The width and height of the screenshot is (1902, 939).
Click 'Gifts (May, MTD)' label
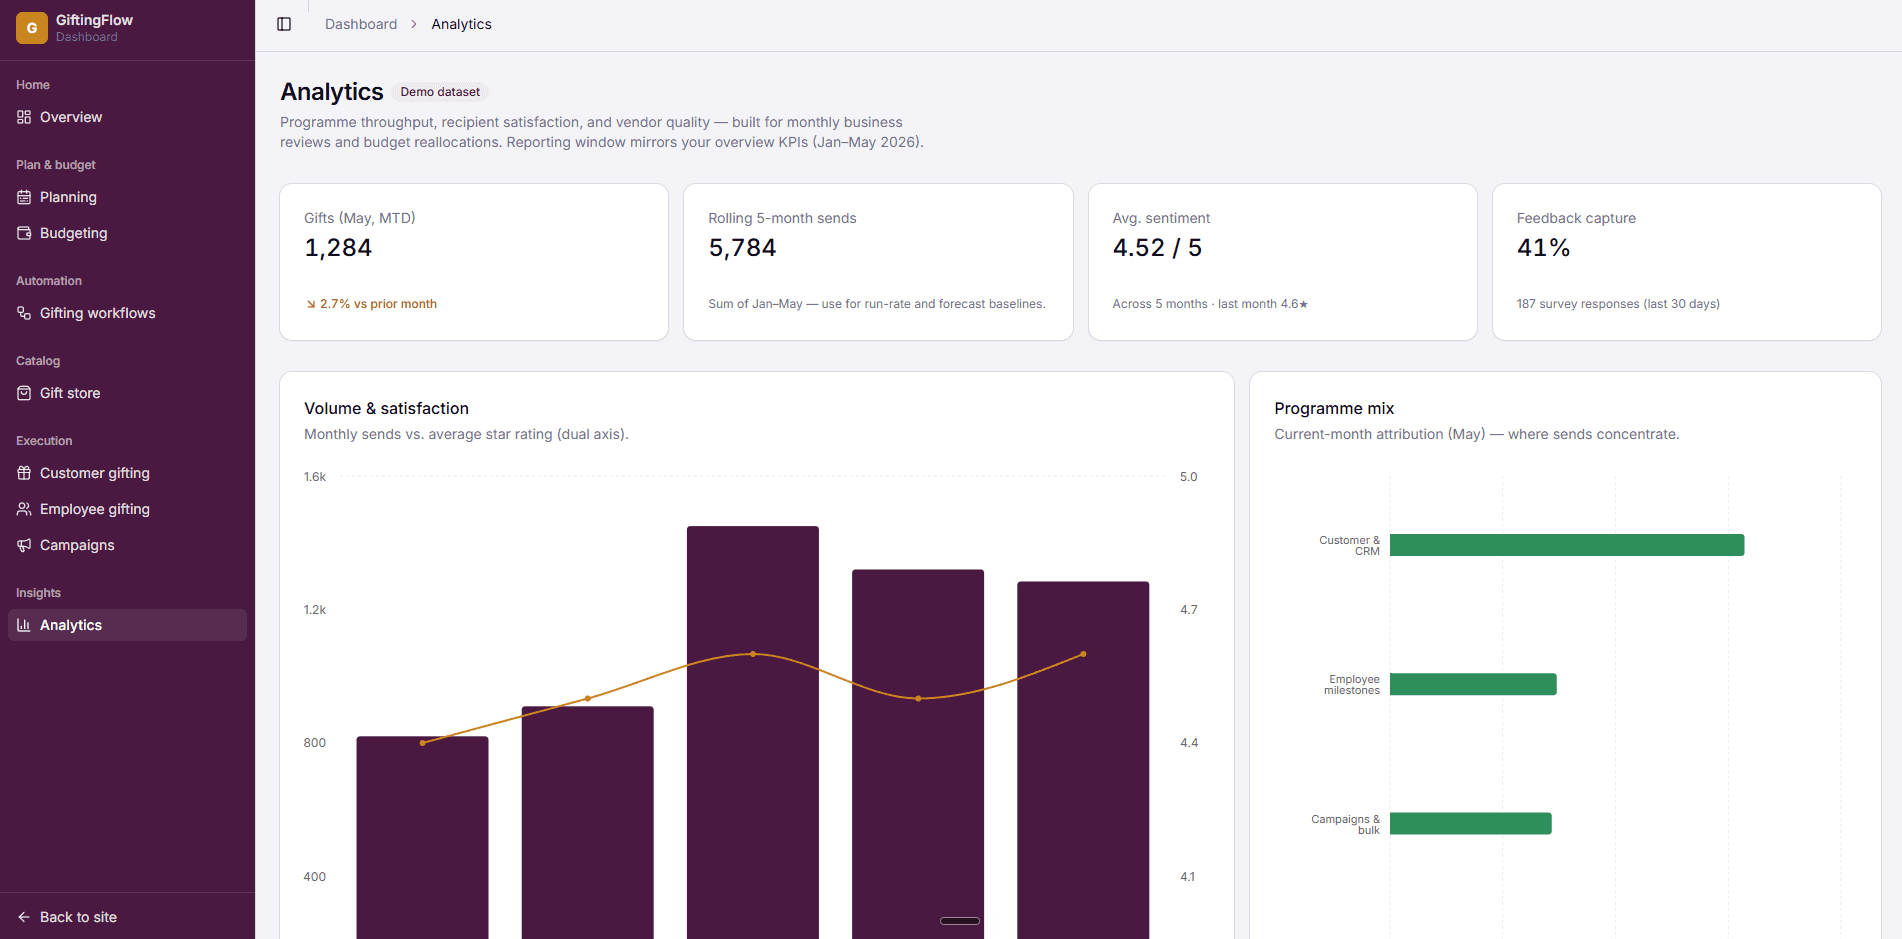click(360, 218)
